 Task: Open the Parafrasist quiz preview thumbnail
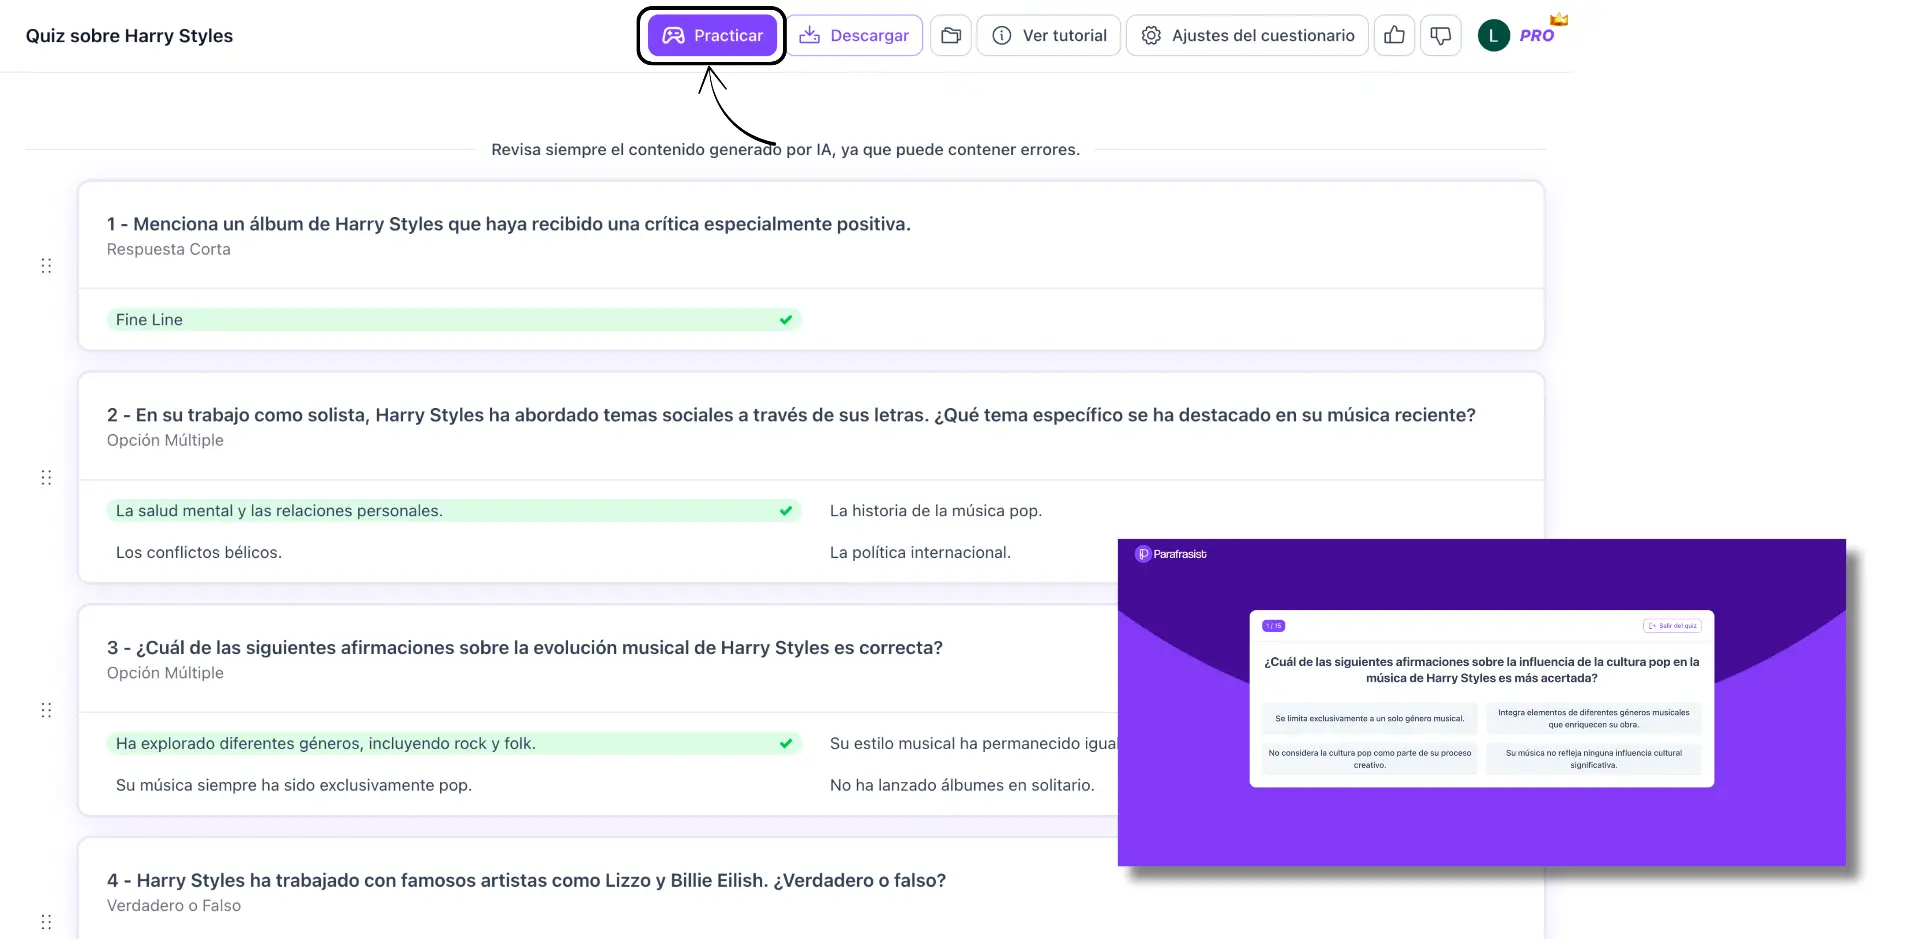point(1481,702)
